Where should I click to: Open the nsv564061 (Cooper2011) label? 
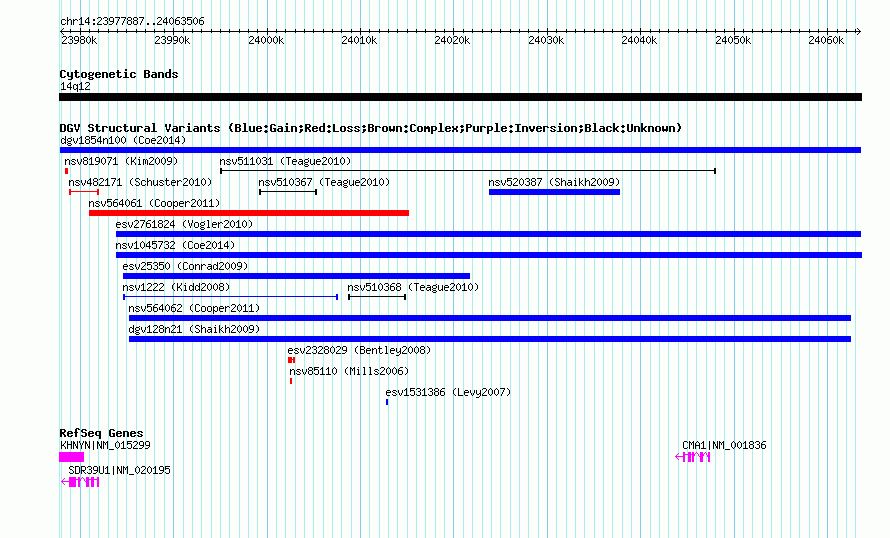(x=154, y=203)
